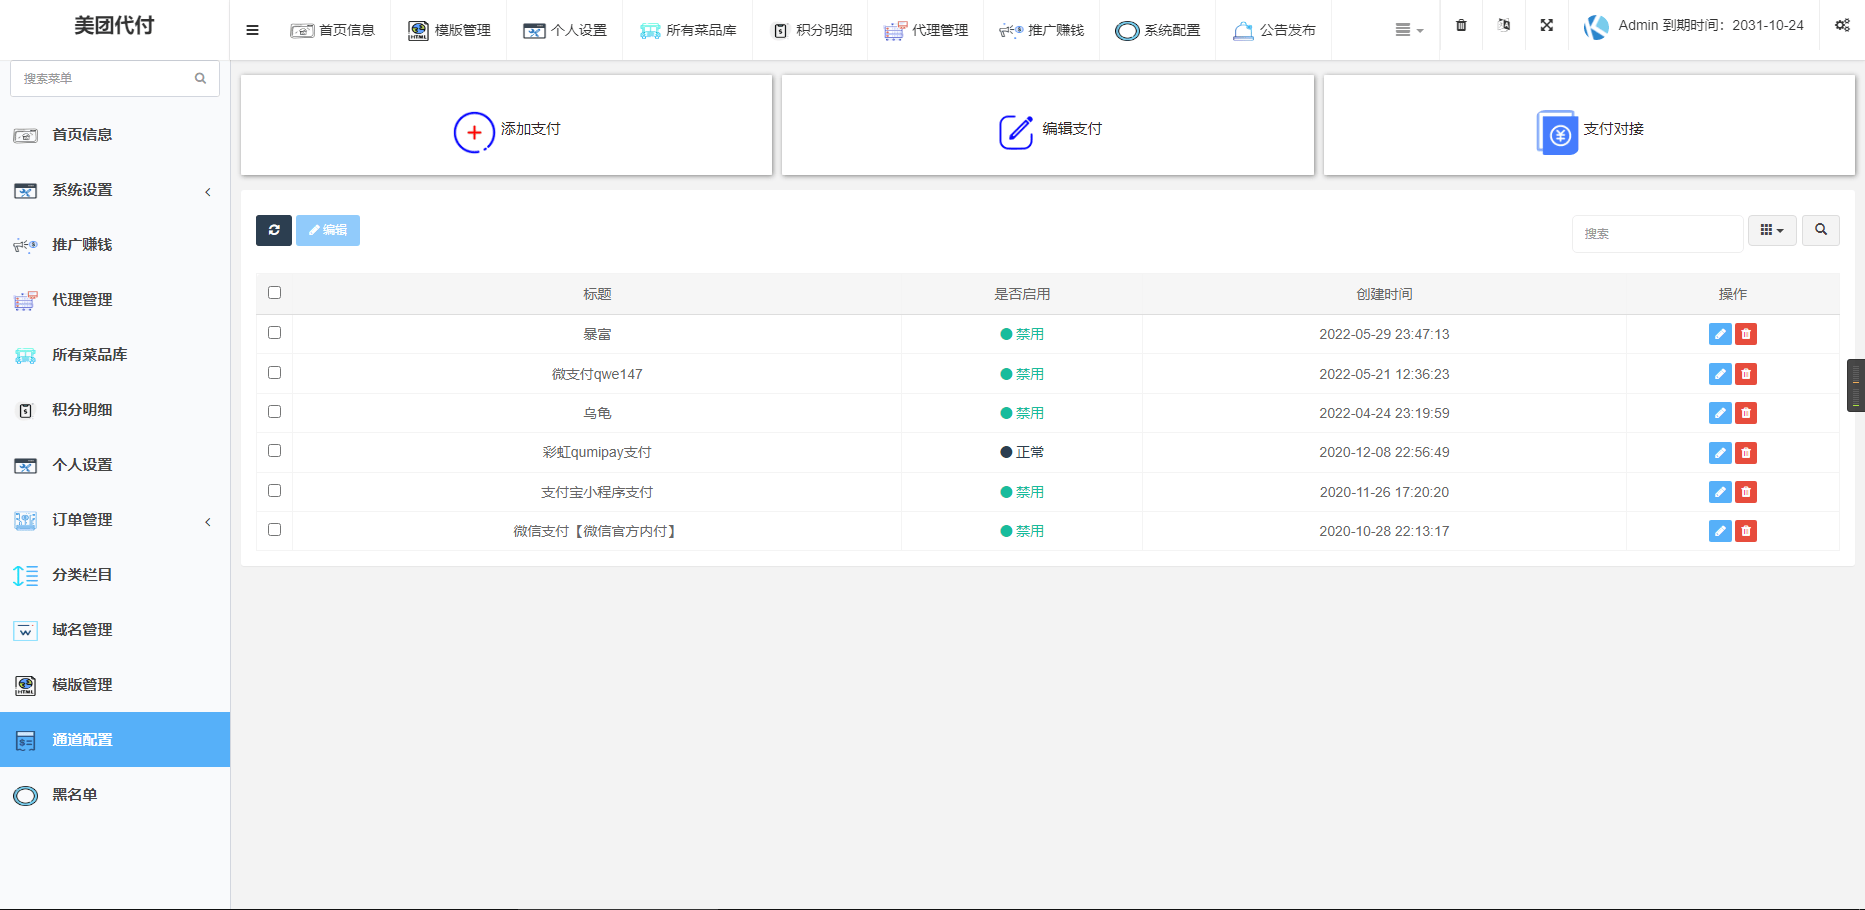Click the red delete icon for 暴富 row
The height and width of the screenshot is (910, 1865).
point(1746,334)
